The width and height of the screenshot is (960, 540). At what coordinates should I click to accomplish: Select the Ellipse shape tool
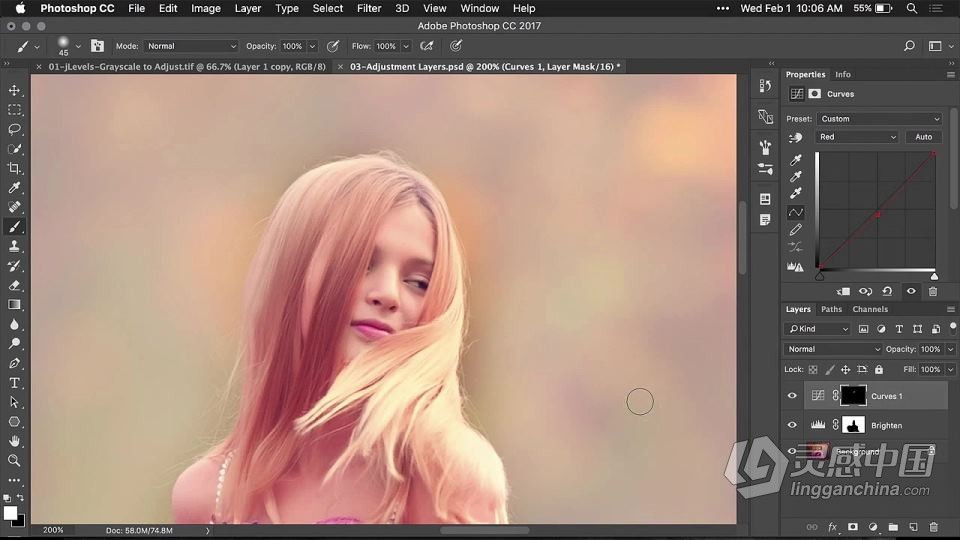tap(14, 422)
